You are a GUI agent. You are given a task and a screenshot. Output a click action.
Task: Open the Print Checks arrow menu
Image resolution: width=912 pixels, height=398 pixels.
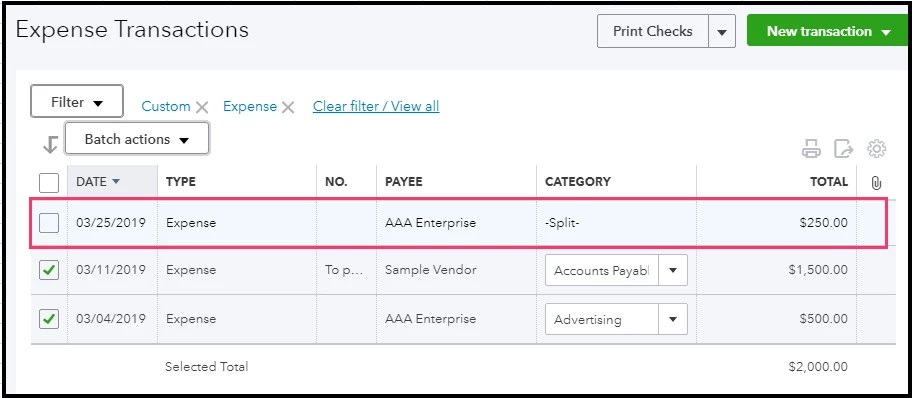[722, 31]
